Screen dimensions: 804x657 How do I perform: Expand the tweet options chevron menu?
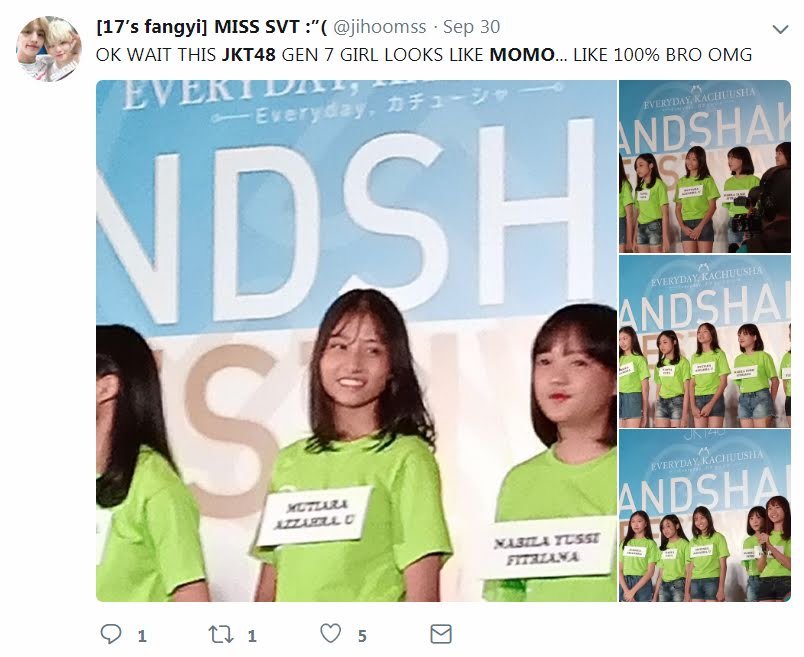coord(780,29)
